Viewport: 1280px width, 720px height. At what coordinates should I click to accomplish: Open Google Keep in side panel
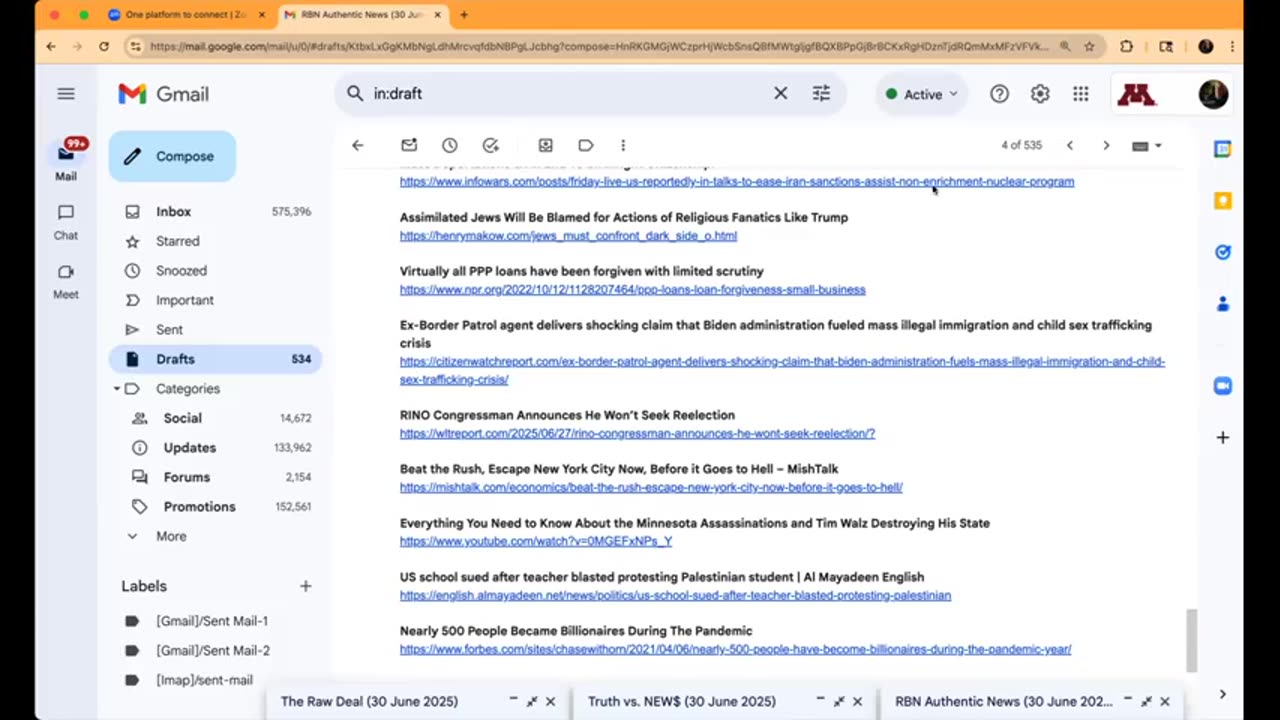pos(1222,200)
